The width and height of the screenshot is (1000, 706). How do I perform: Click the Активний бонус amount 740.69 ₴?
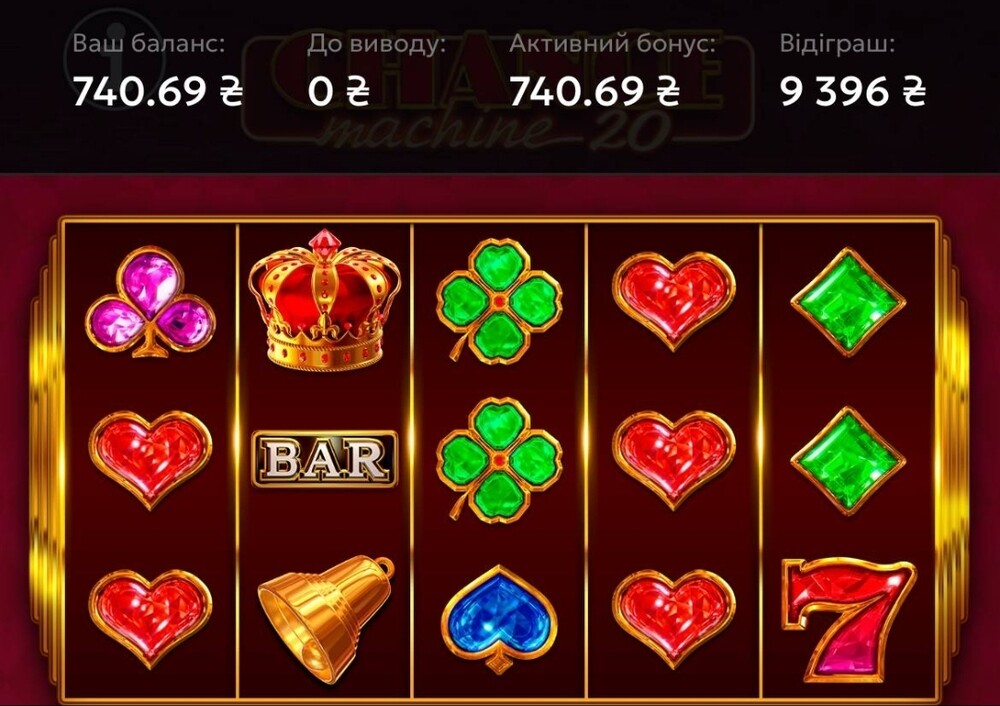pyautogui.click(x=594, y=91)
